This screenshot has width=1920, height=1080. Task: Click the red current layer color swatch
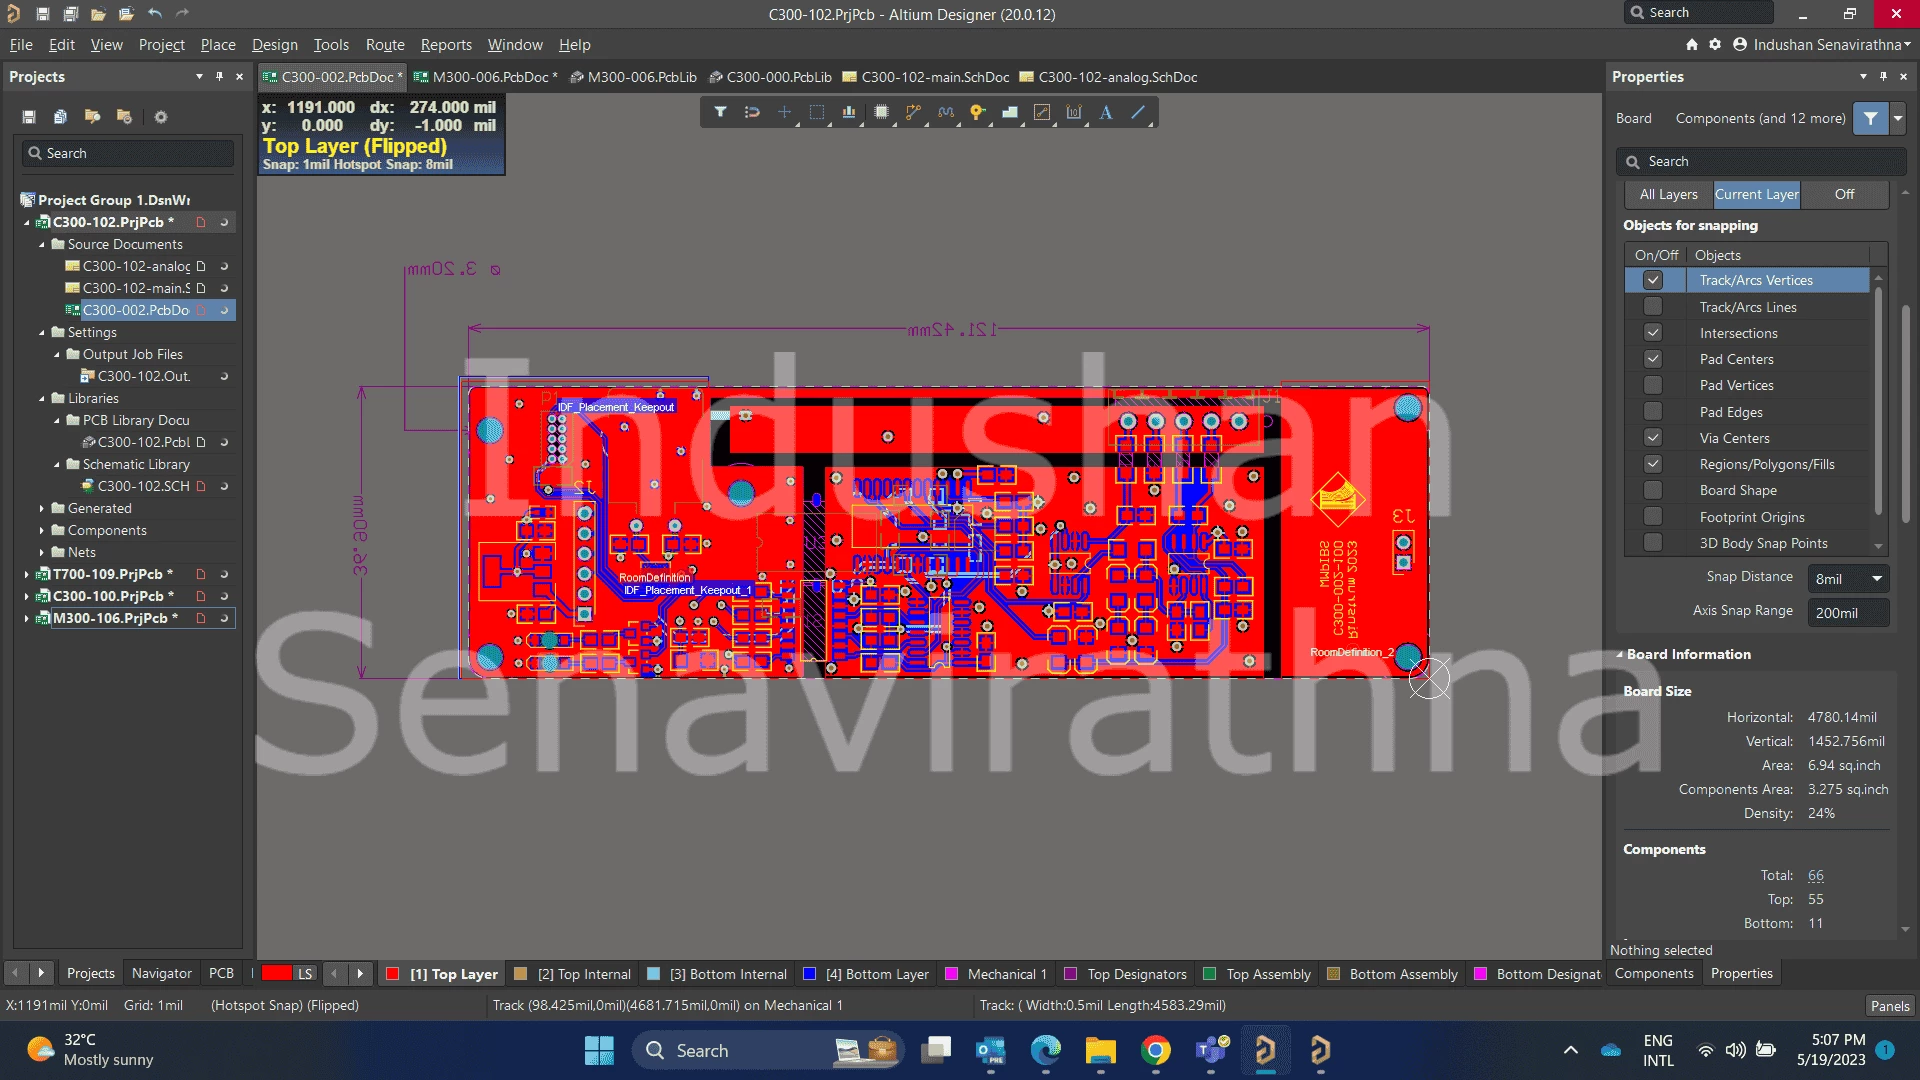pos(276,973)
